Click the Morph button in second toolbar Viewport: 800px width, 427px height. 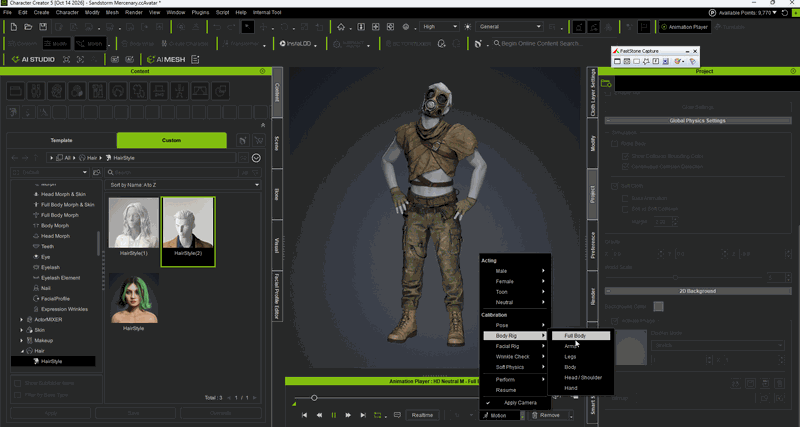point(90,44)
